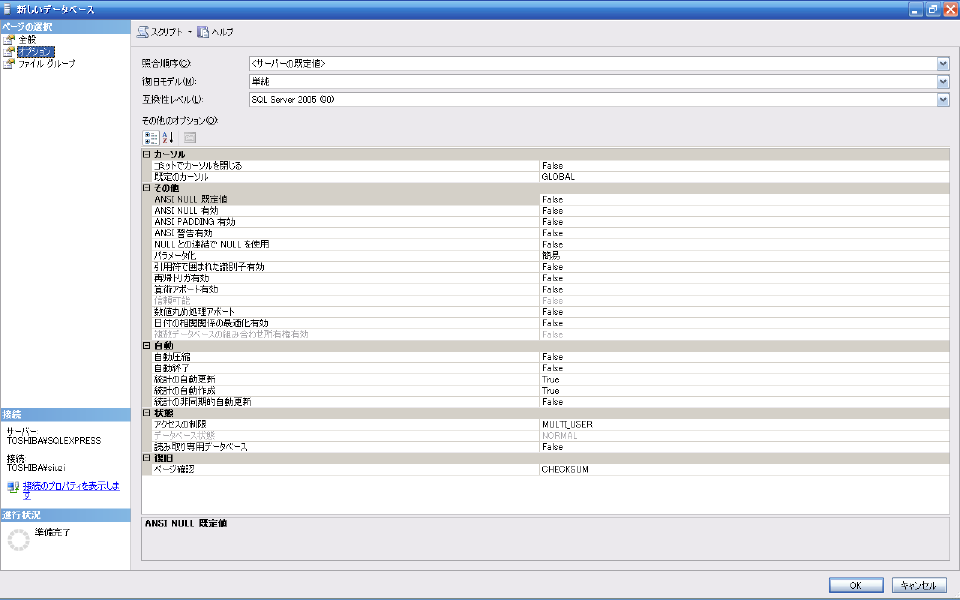This screenshot has width=960, height=600.
Task: Select the ANSI 警告有効 property
Action: pos(550,233)
